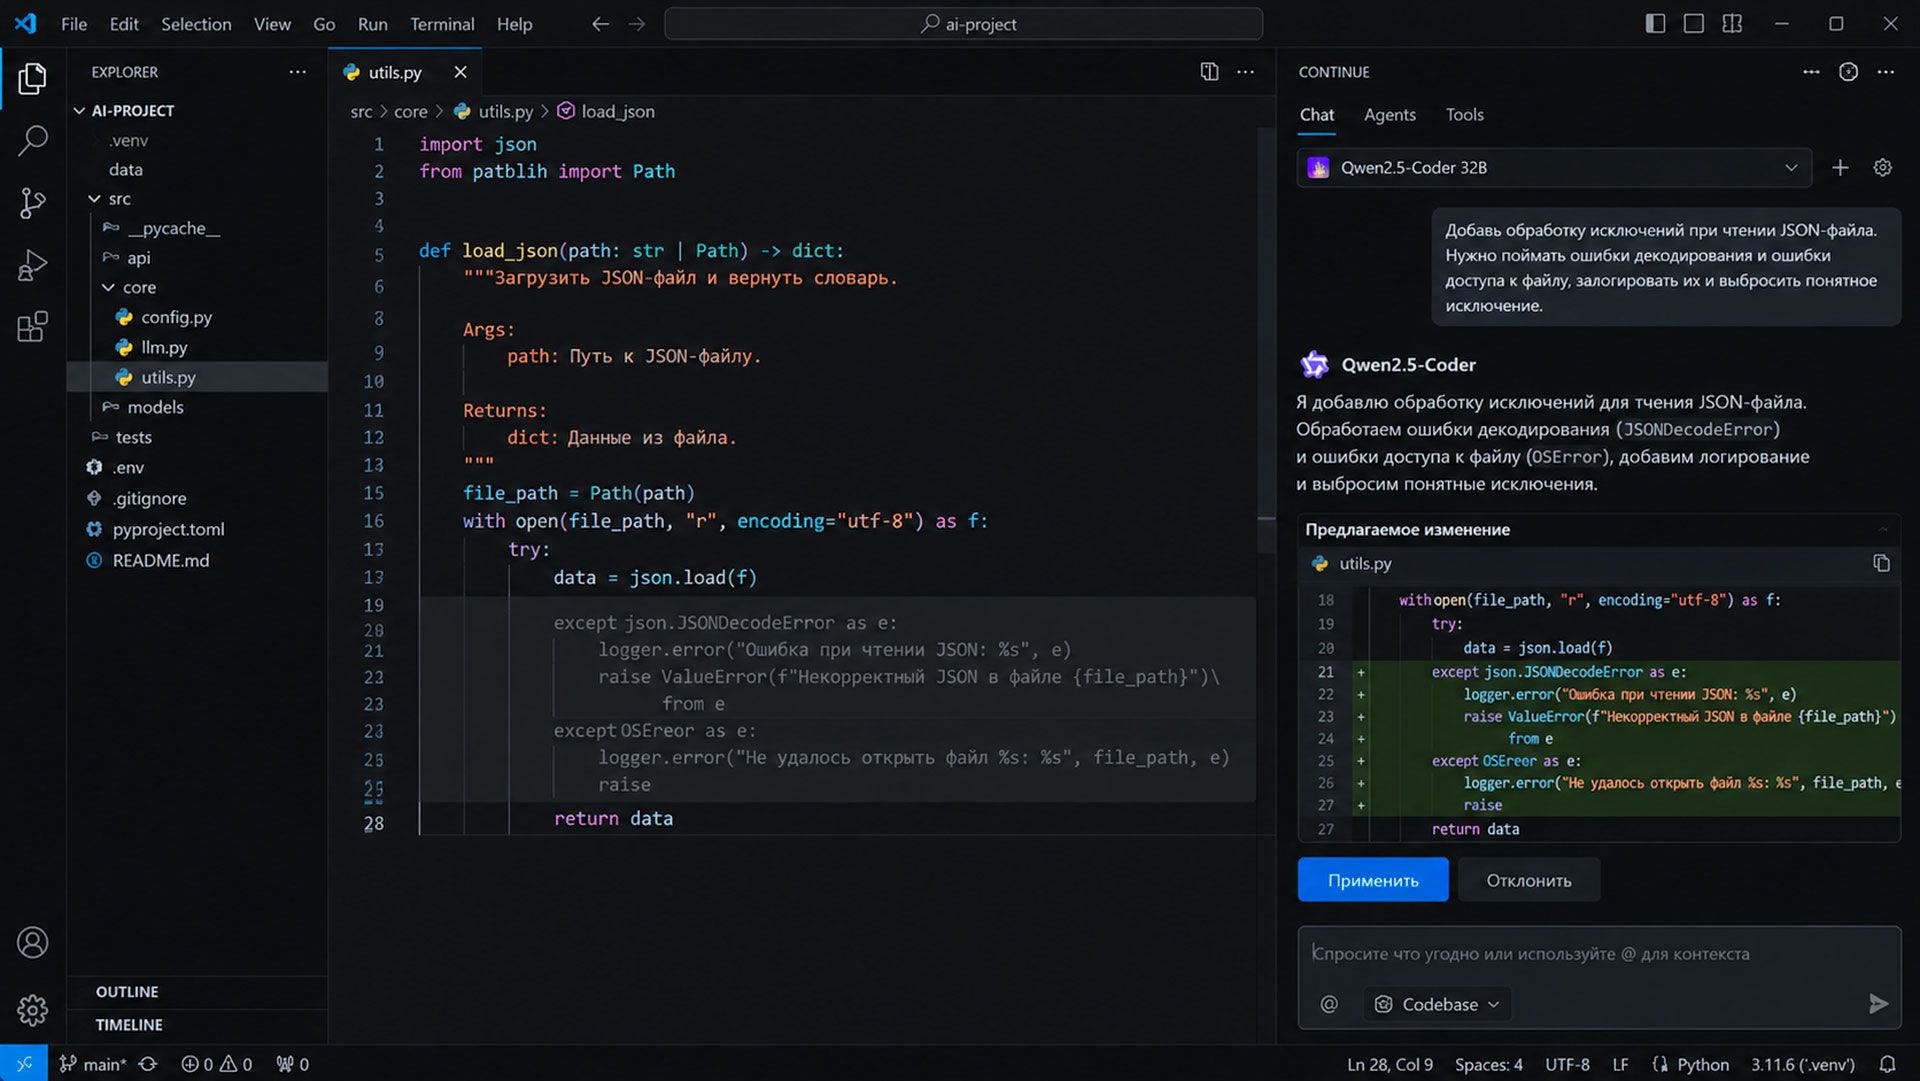Click the Применить button
This screenshot has width=1920, height=1081.
1373,880
